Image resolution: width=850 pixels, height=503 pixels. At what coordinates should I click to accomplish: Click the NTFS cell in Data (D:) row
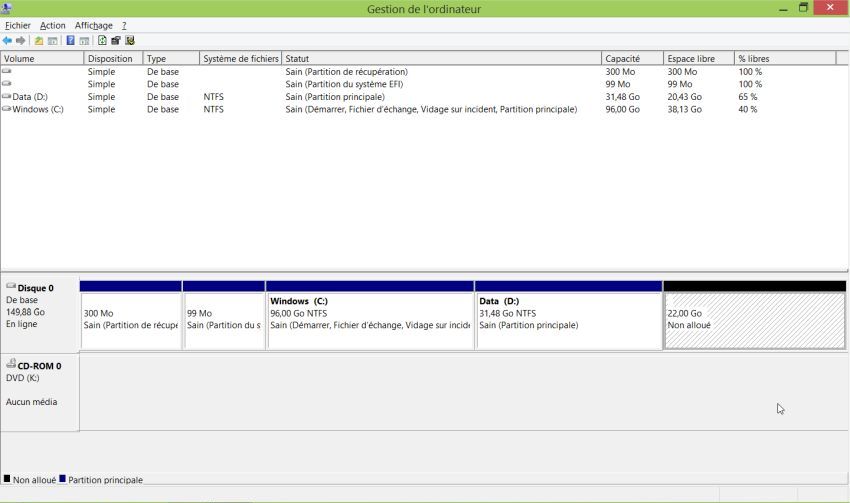pyautogui.click(x=214, y=96)
